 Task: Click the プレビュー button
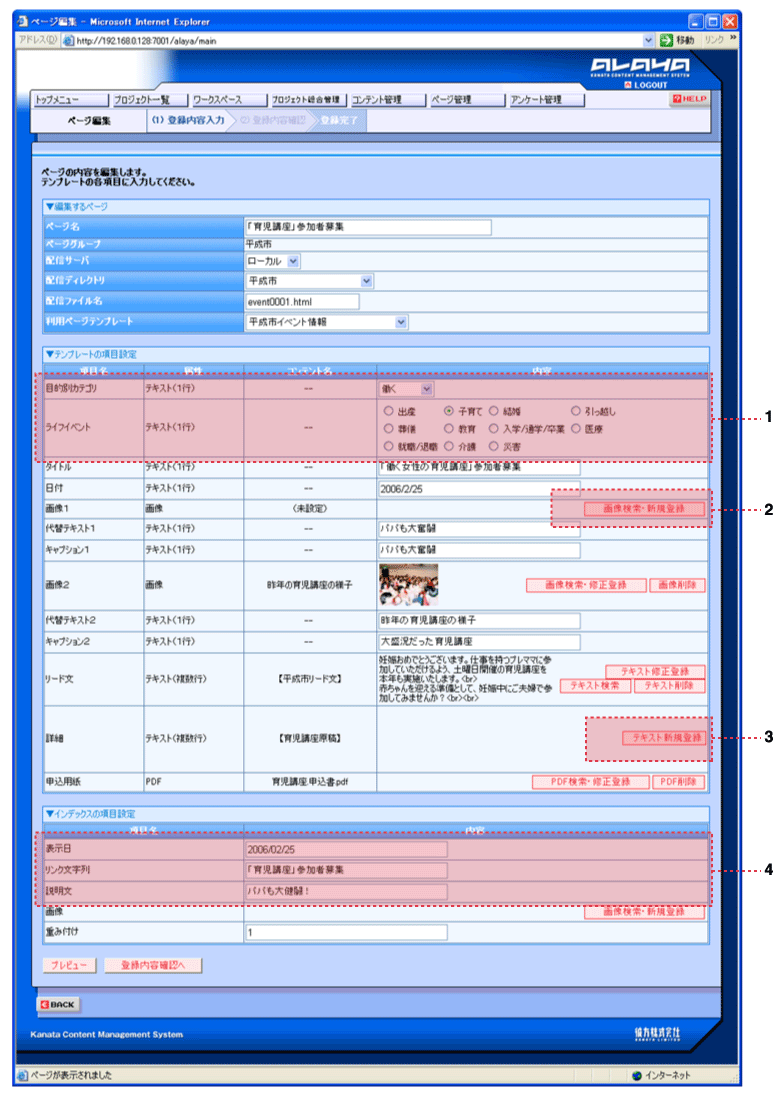click(x=69, y=965)
